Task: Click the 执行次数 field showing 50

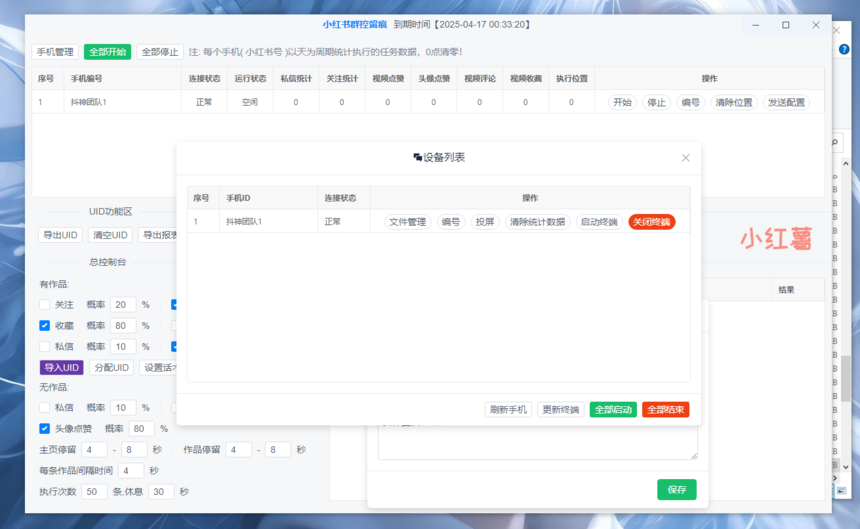Action: 94,492
